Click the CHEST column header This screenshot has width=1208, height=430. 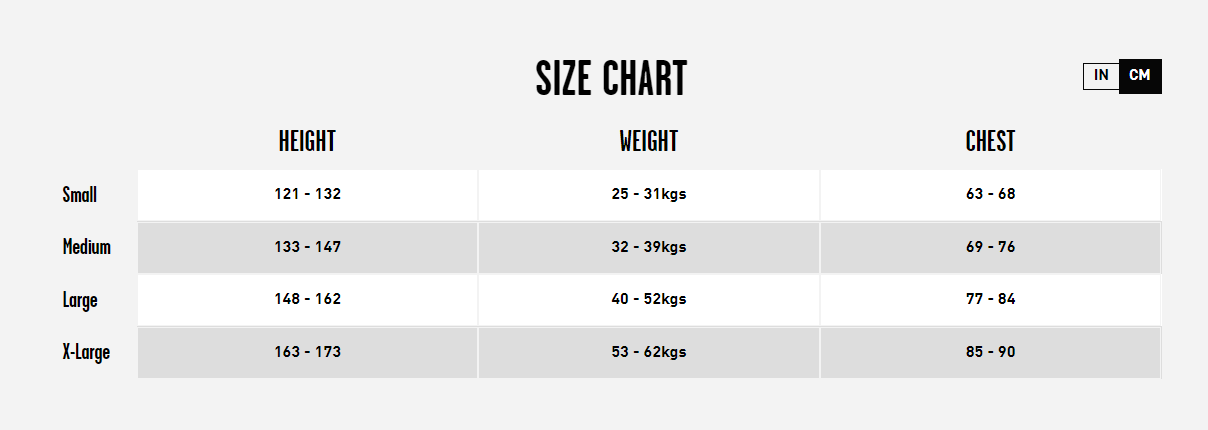[x=990, y=142]
